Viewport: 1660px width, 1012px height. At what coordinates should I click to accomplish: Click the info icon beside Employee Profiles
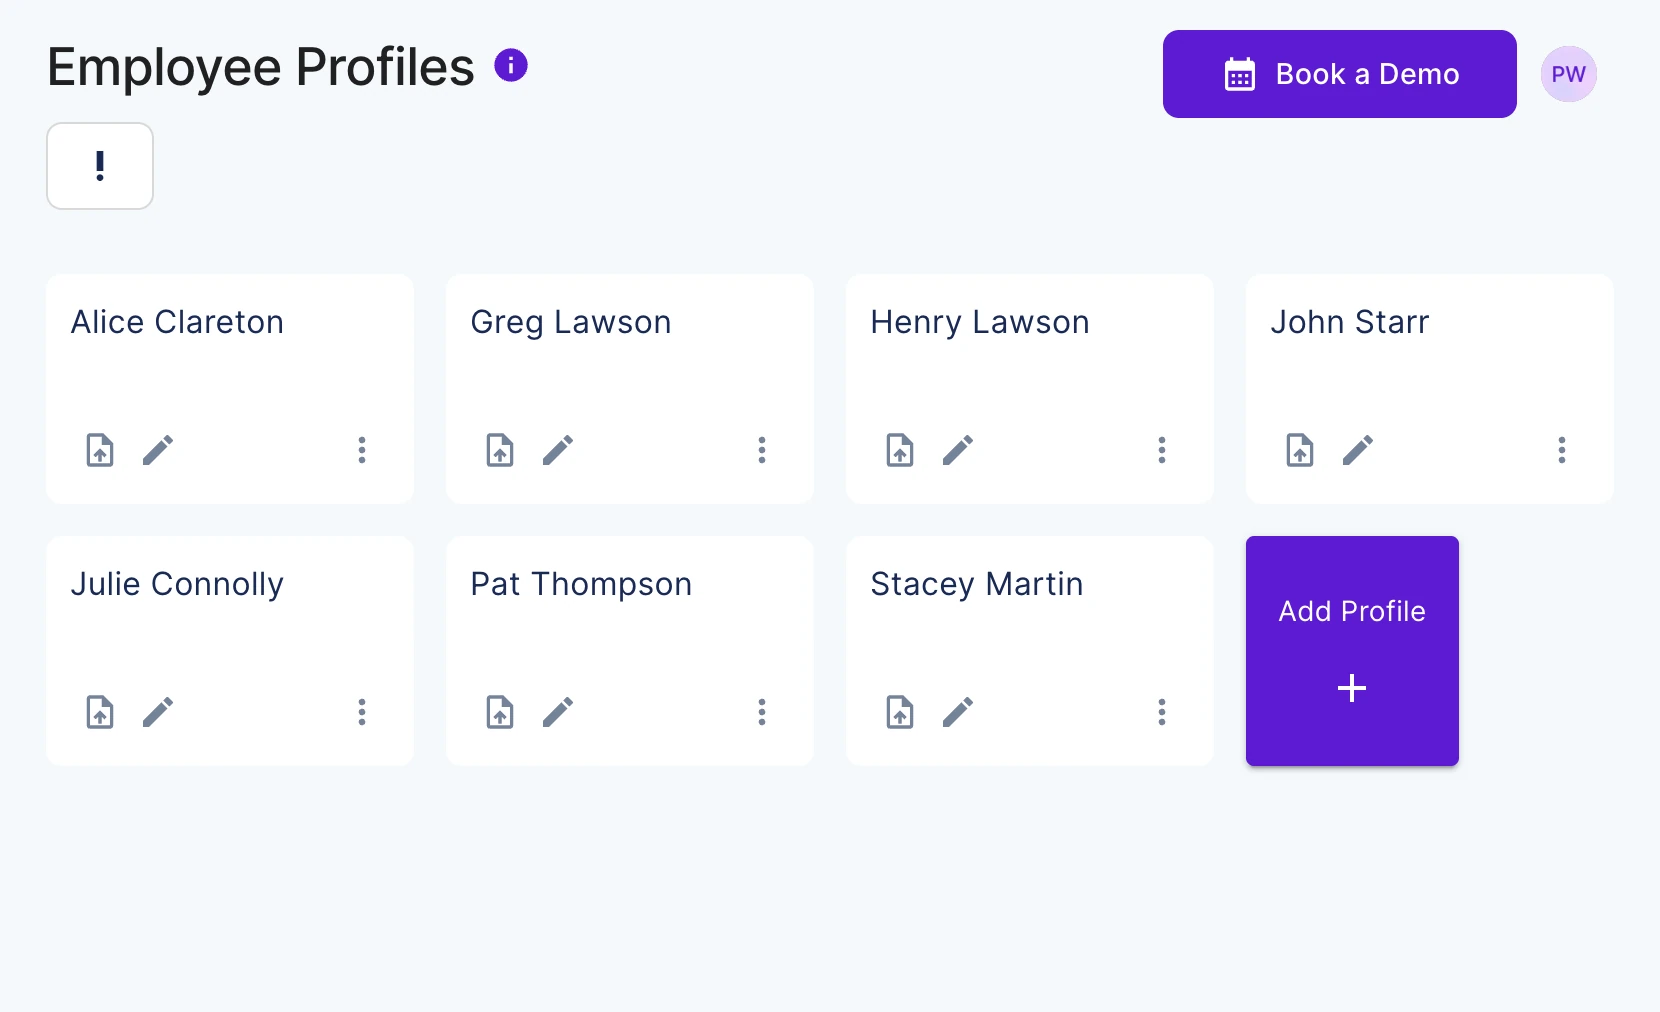511,66
